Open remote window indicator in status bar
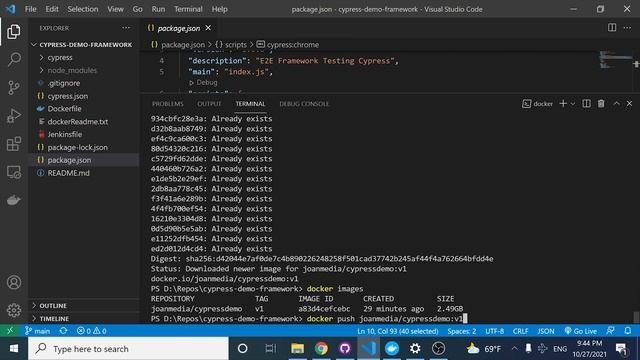The image size is (640, 360). (10, 331)
